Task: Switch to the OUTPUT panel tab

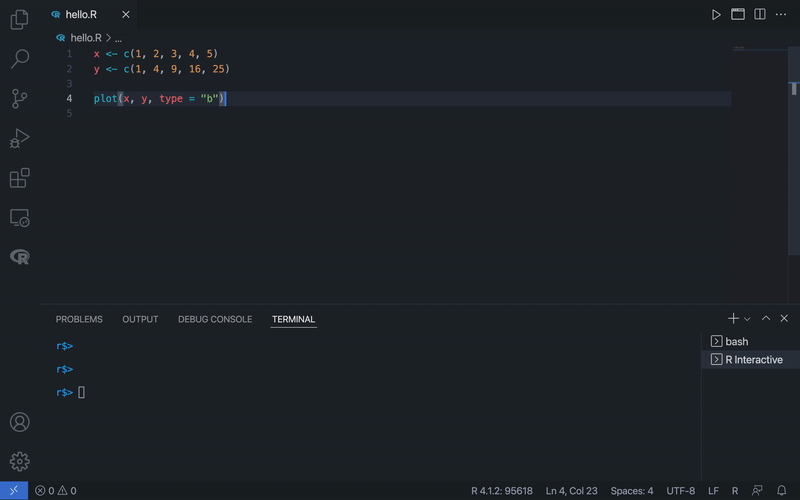Action: pyautogui.click(x=140, y=319)
